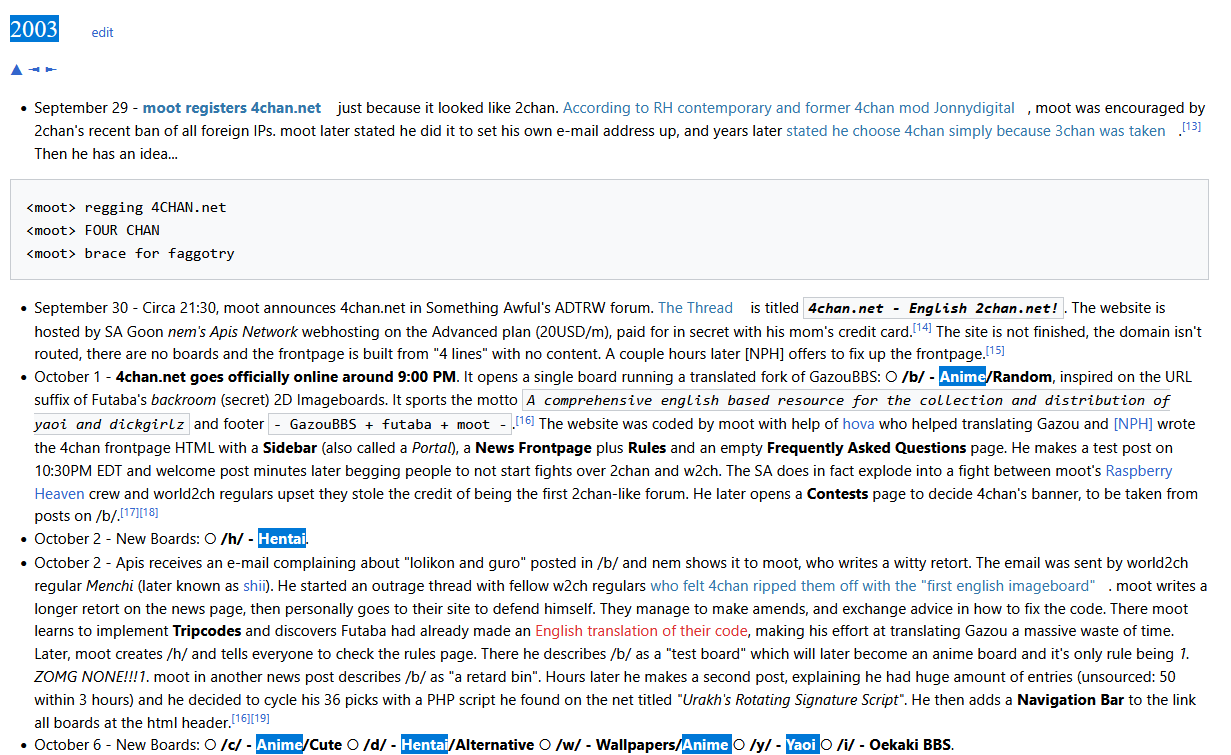Click citation [16] after the footer code box
Screen dimensions: 1231x755
click(x=525, y=420)
